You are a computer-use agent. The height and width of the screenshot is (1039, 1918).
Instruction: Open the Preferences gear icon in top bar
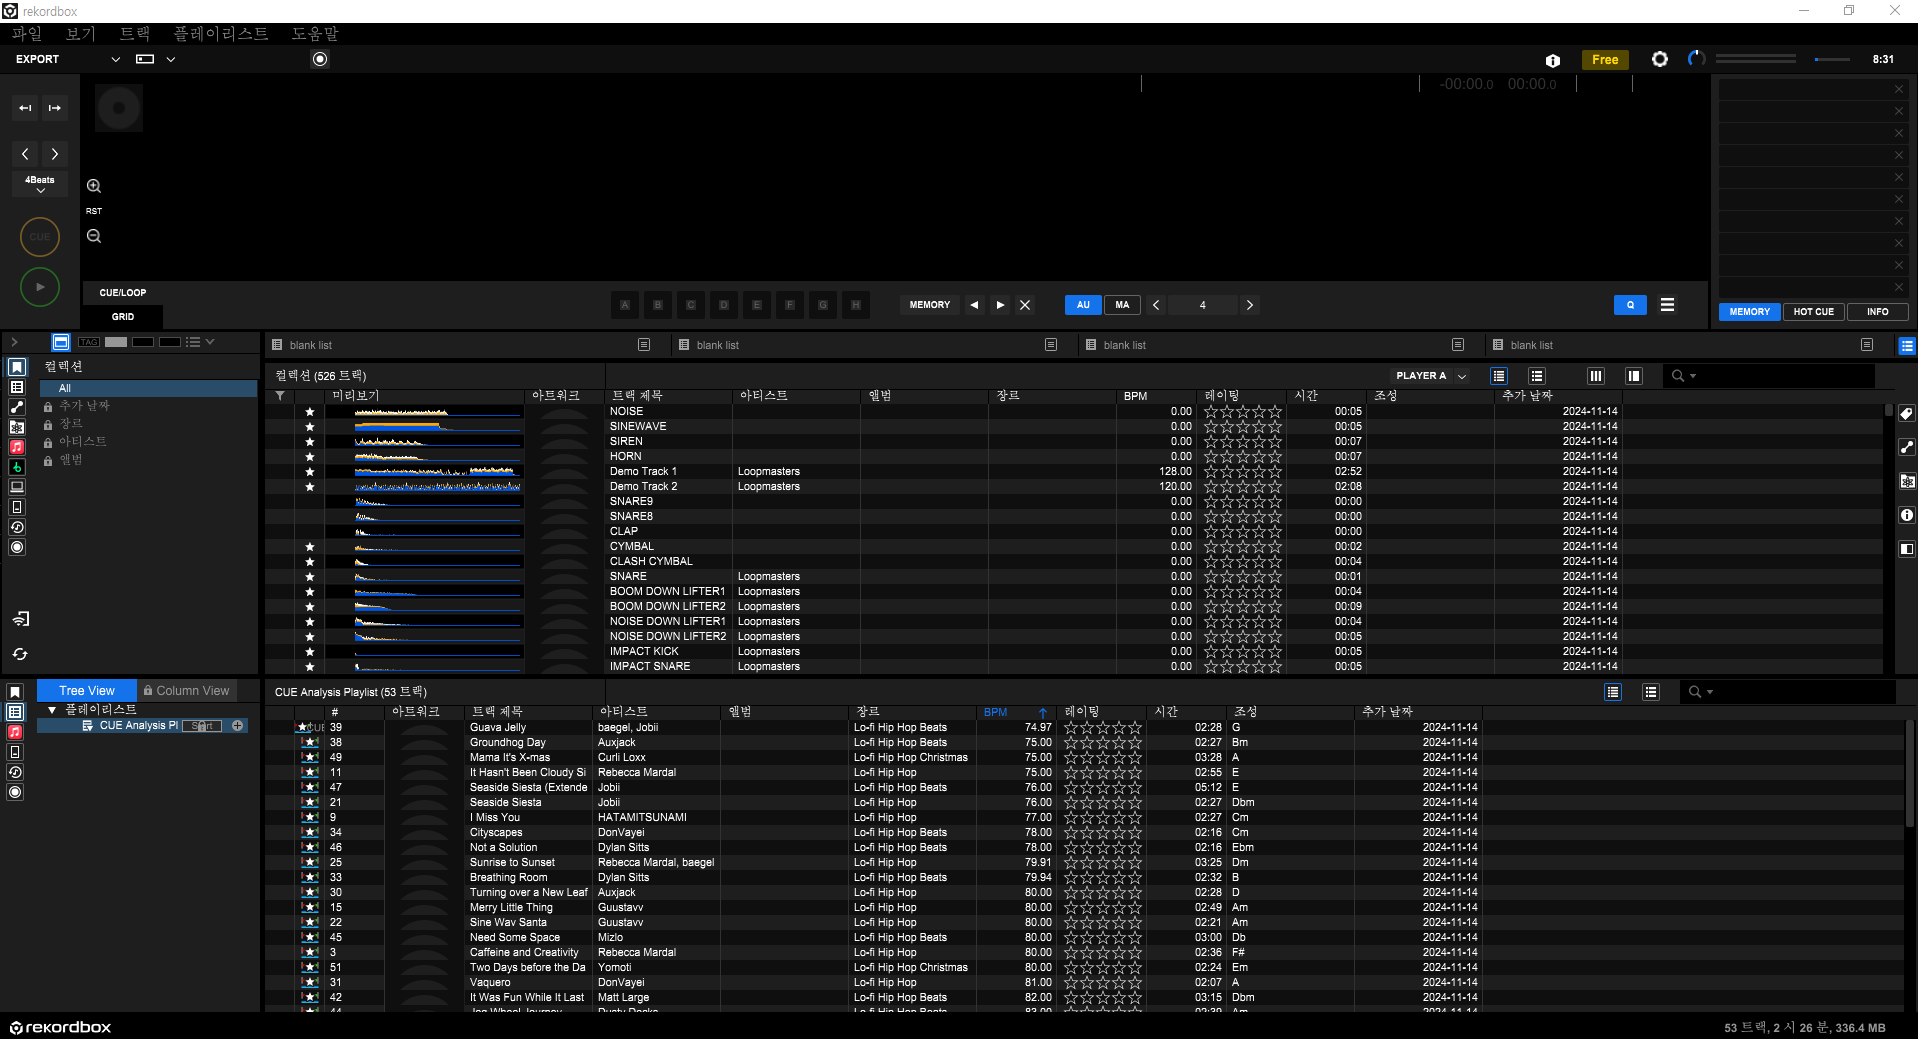tap(1660, 59)
